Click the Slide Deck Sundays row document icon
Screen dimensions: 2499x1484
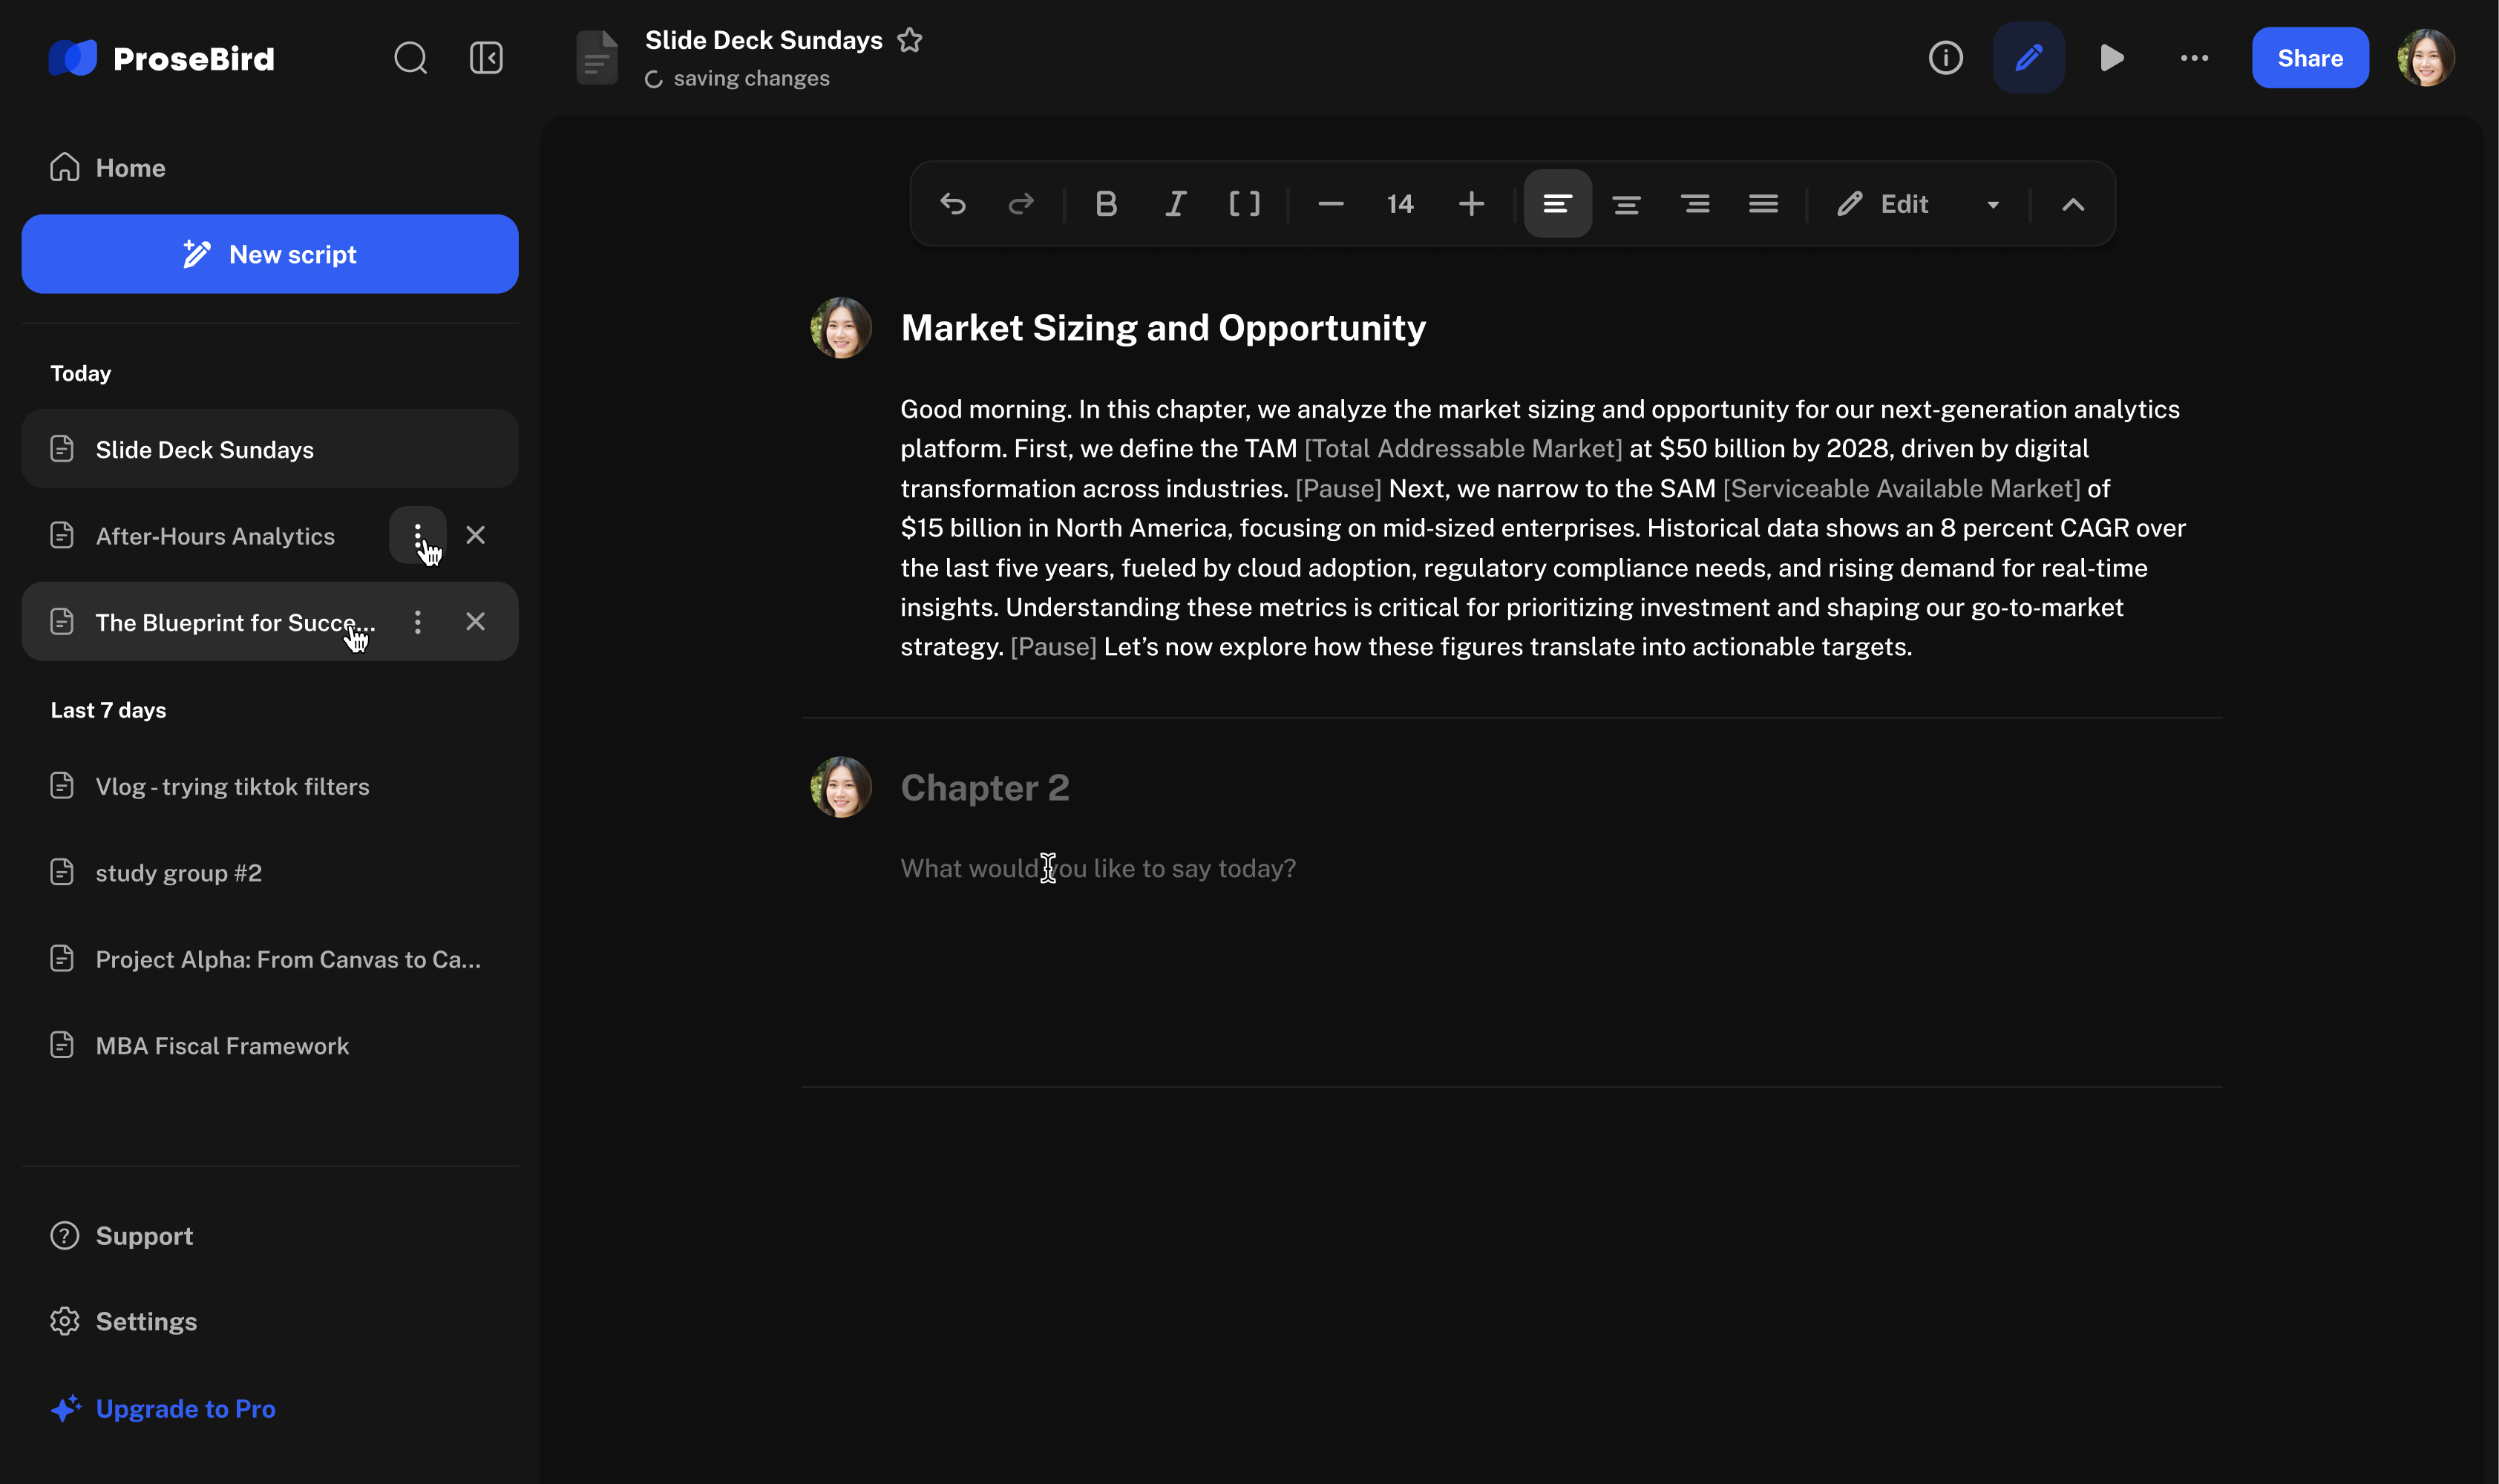(x=62, y=448)
